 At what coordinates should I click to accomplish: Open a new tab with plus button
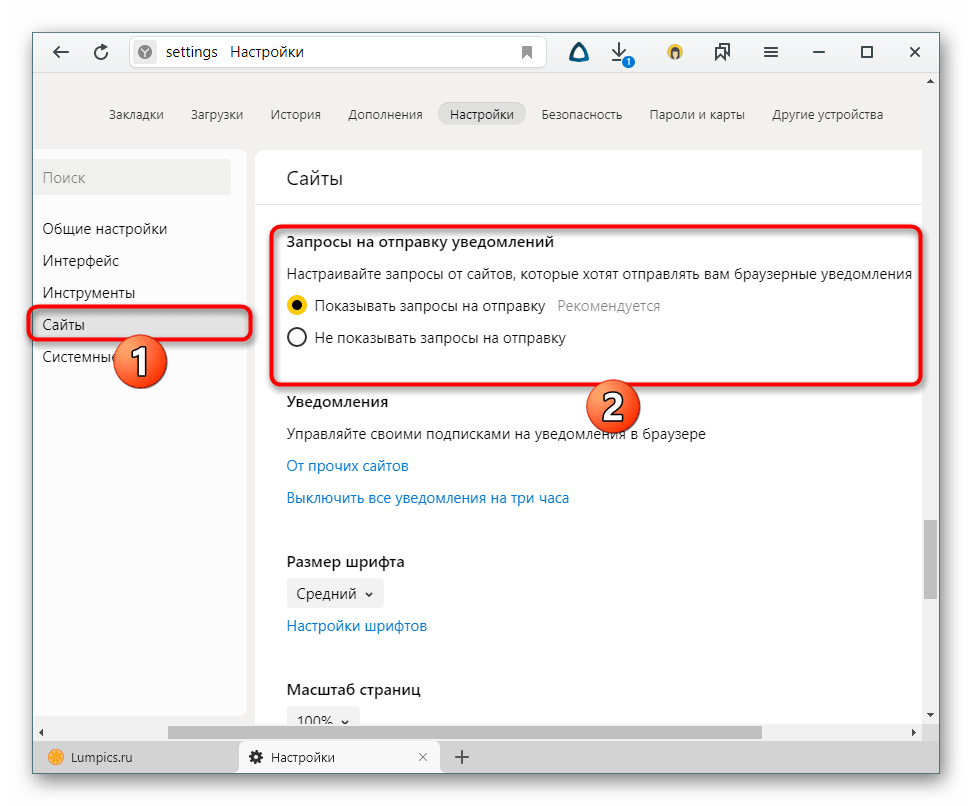(462, 757)
